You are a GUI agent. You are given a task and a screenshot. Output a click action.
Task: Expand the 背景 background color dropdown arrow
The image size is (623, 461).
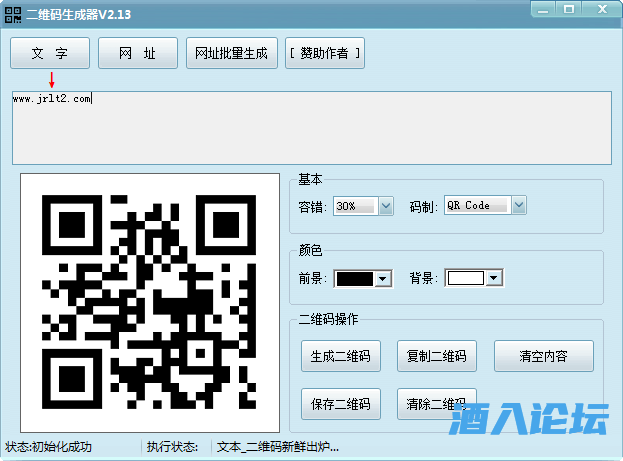click(493, 279)
